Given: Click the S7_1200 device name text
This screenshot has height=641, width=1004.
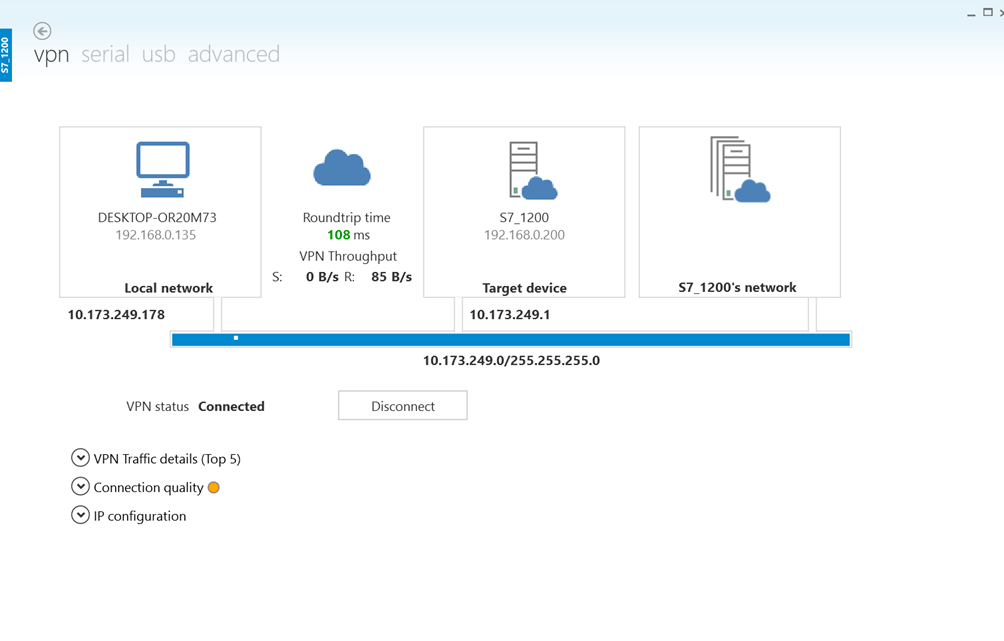Looking at the screenshot, I should (x=524, y=218).
